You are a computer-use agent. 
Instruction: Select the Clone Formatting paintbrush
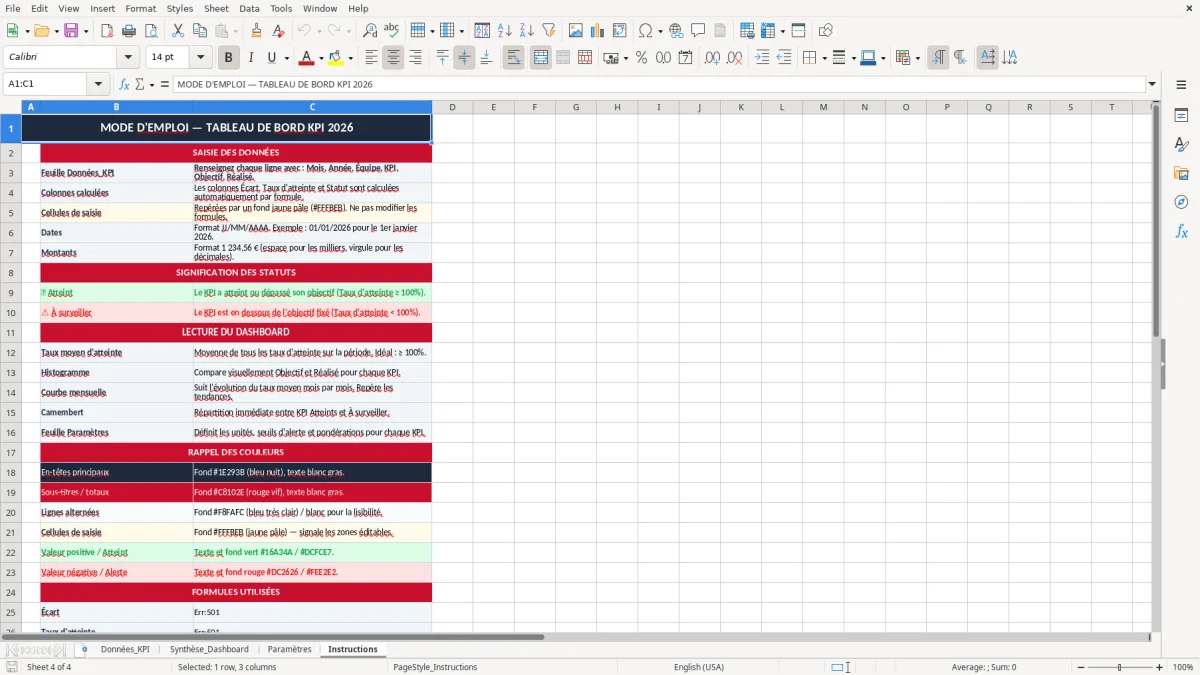click(256, 31)
